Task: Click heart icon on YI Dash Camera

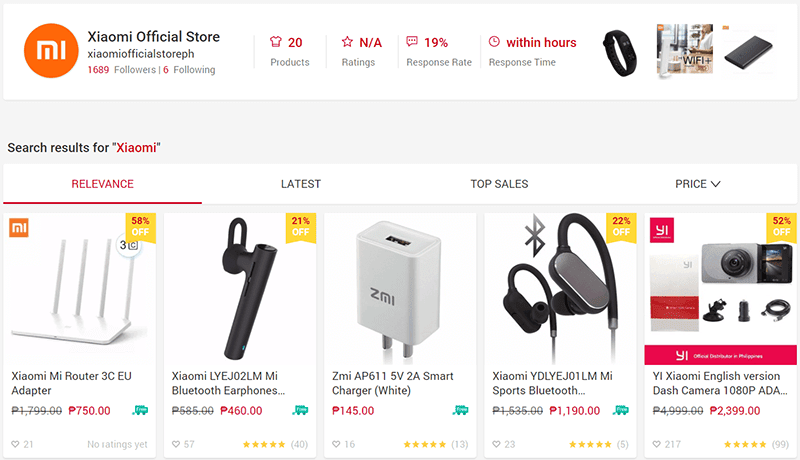Action: click(657, 444)
